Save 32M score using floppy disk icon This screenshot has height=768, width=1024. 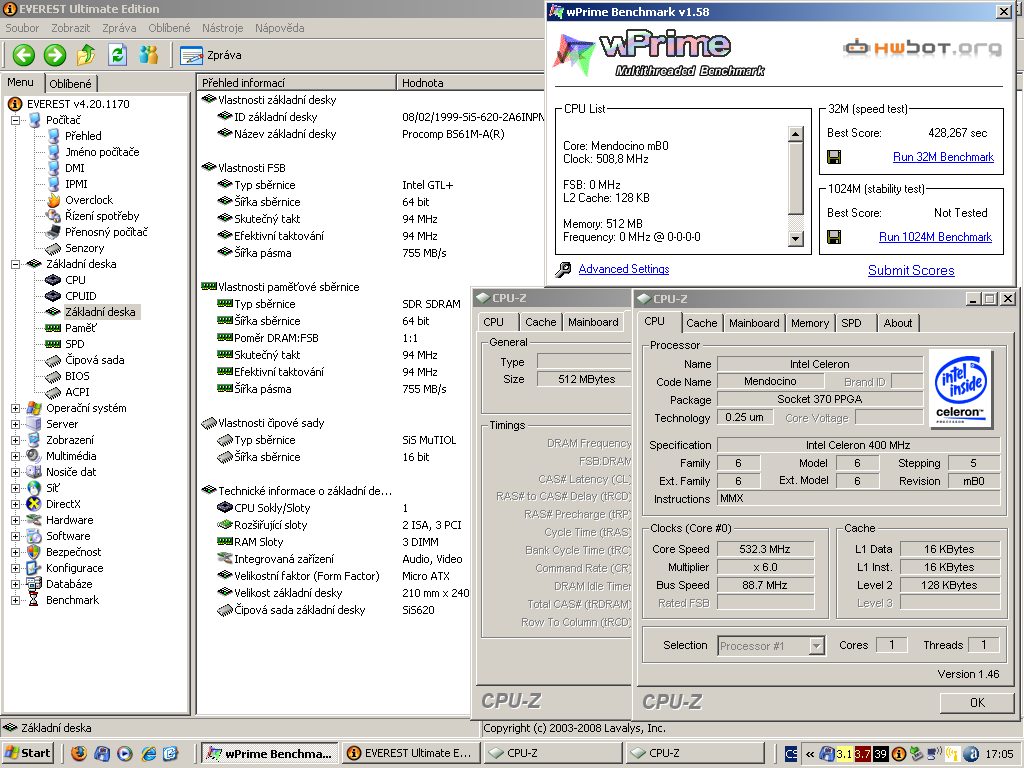coord(834,157)
